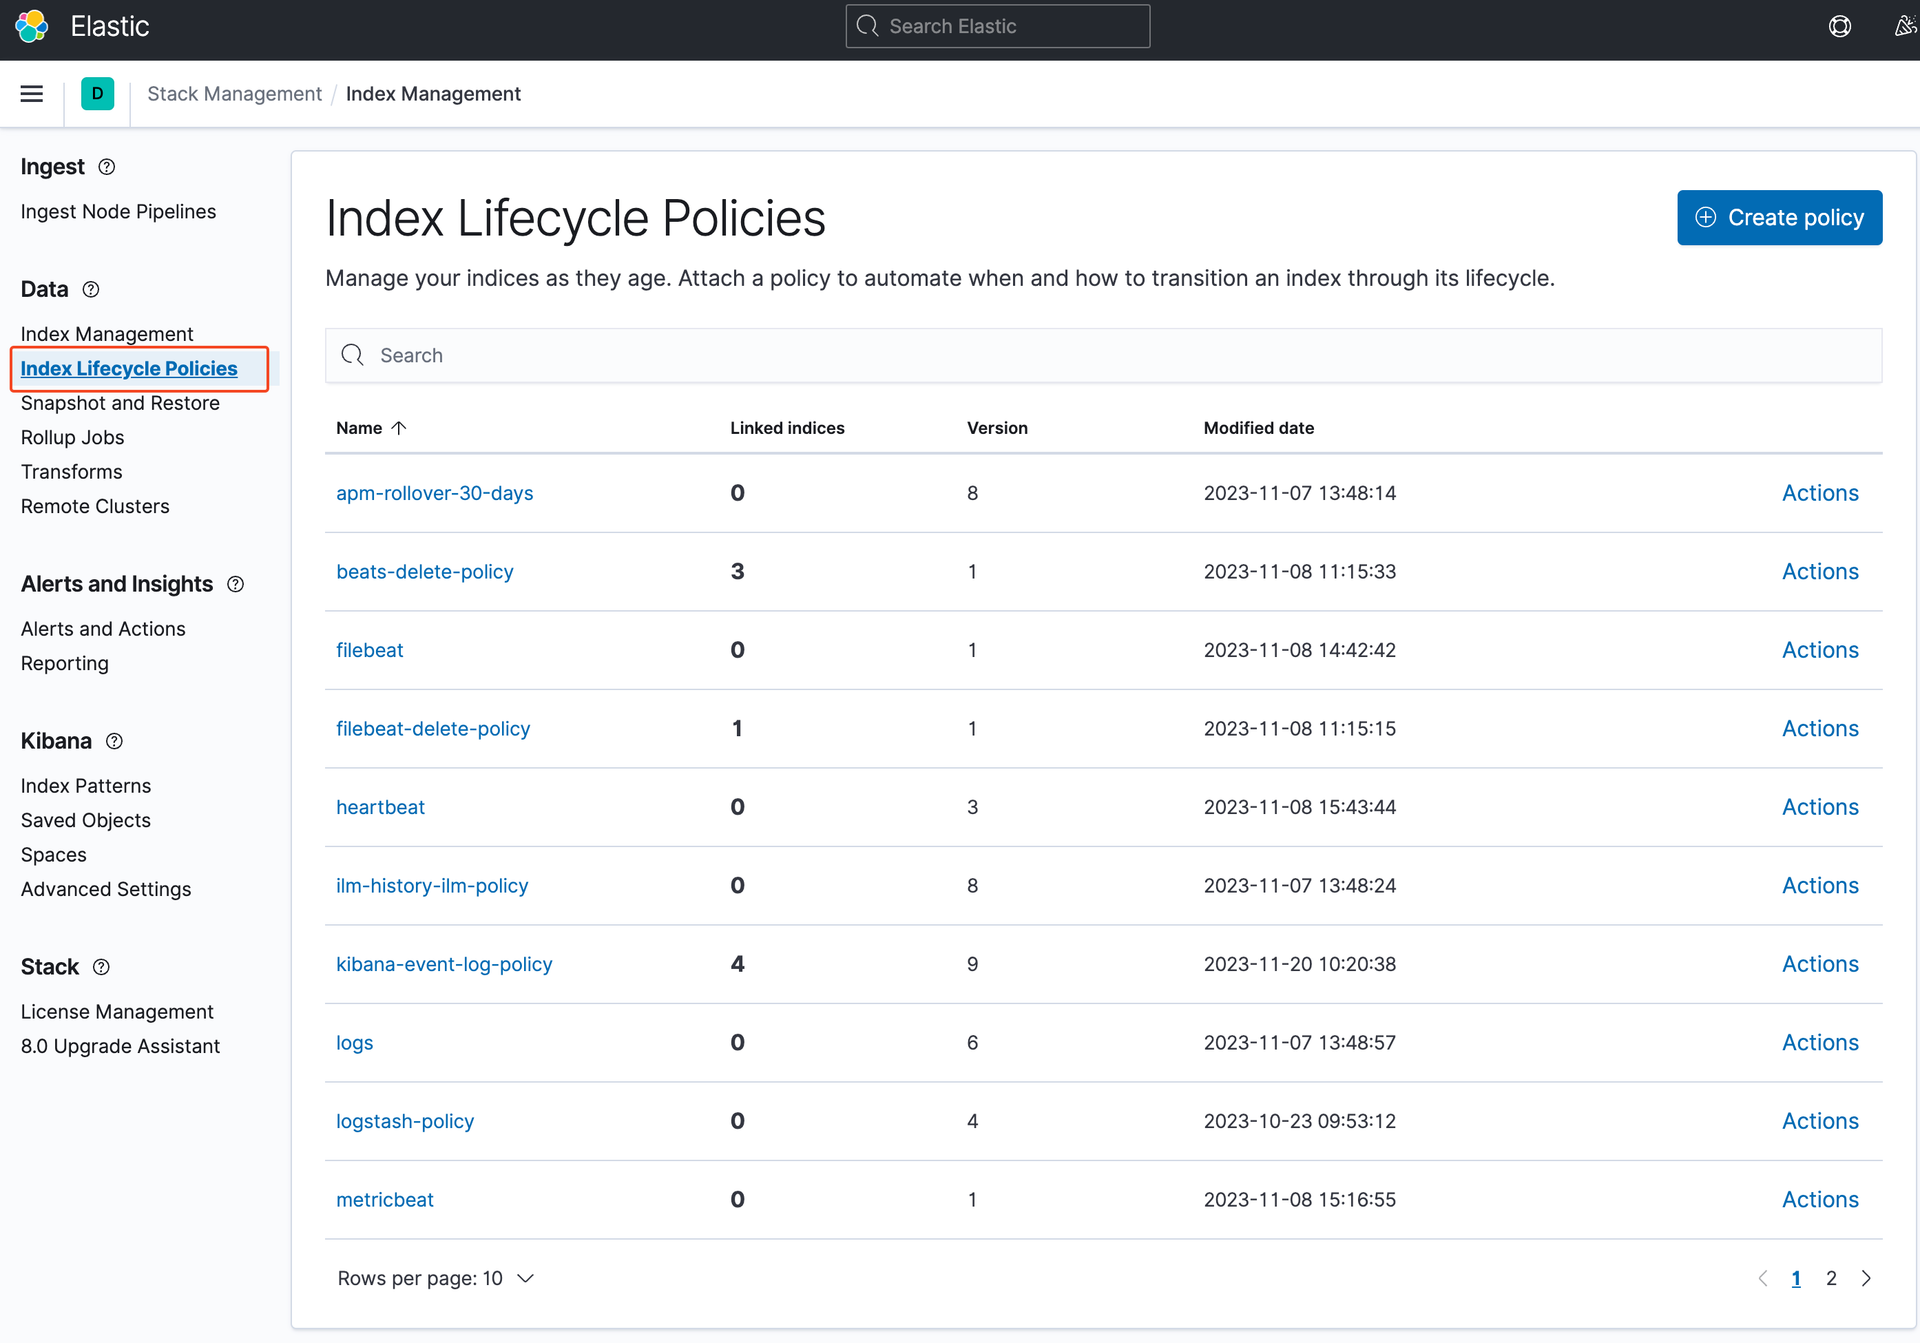Screen dimensions: 1920x1343
Task: Jump to page 2 of results
Action: coord(1831,1278)
